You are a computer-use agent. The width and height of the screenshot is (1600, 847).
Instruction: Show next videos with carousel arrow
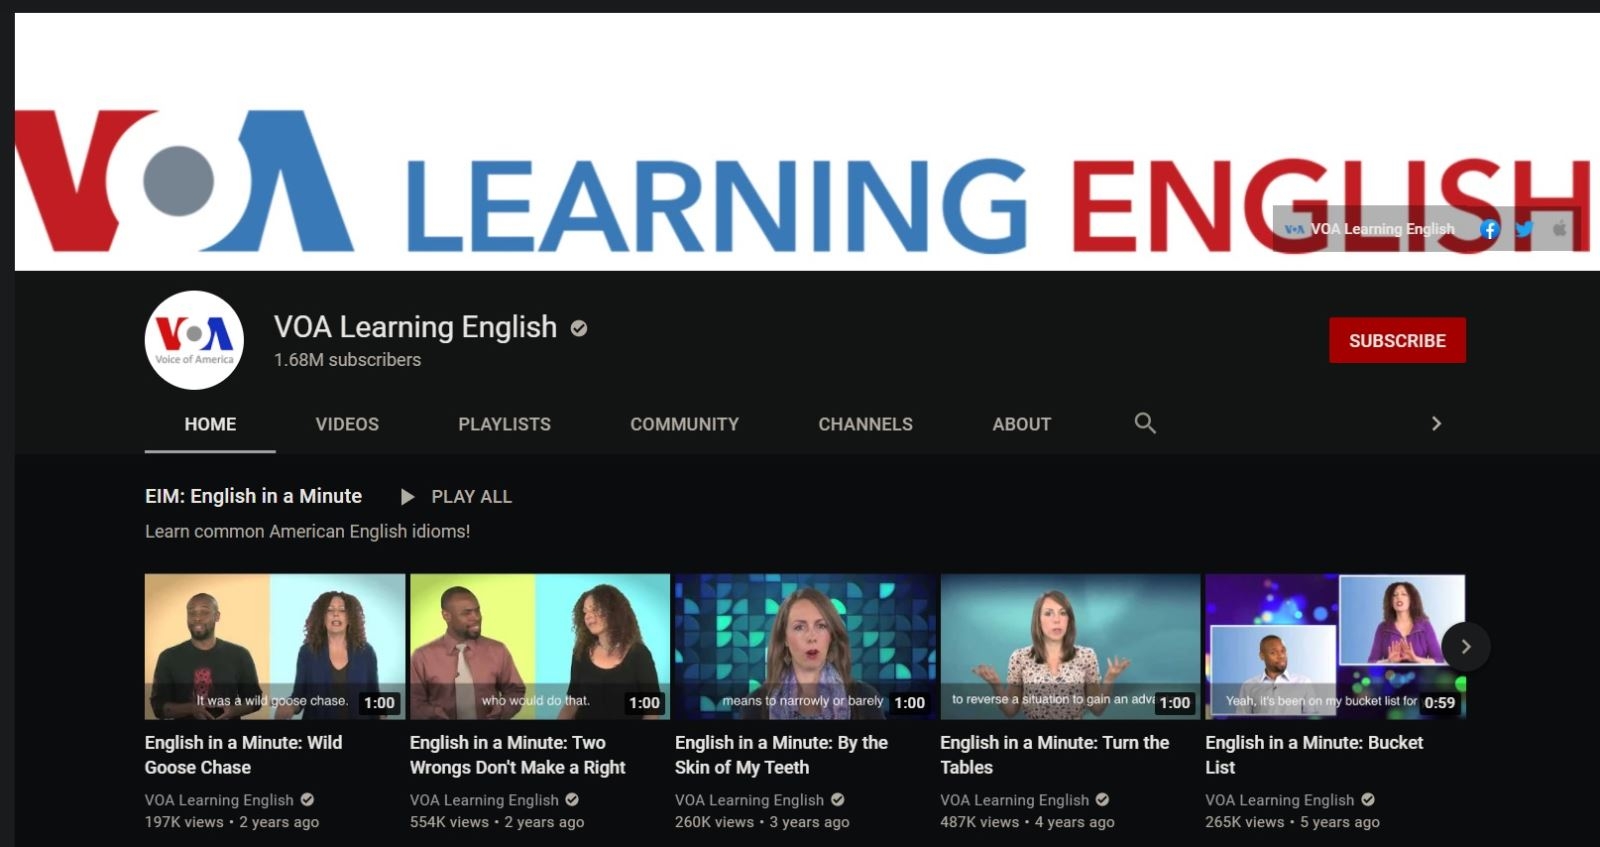1465,647
